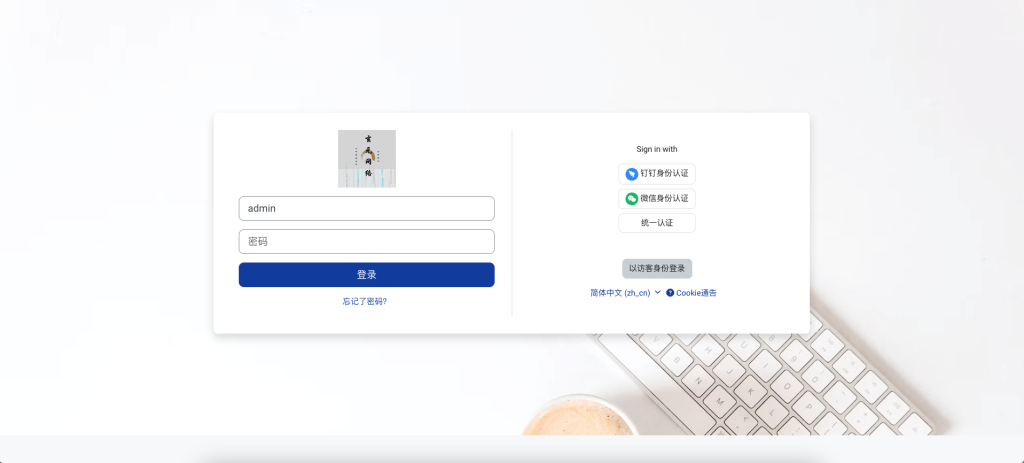Choose the 微信身份认证 text label

click(x=664, y=199)
